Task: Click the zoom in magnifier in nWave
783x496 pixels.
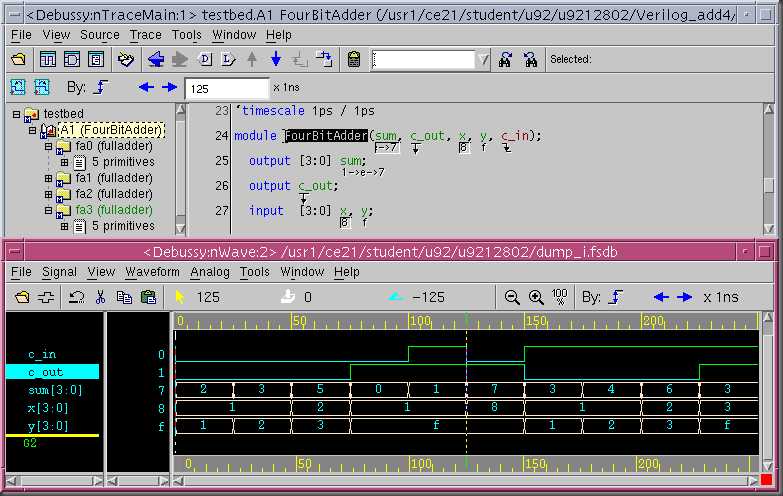Action: tap(536, 297)
